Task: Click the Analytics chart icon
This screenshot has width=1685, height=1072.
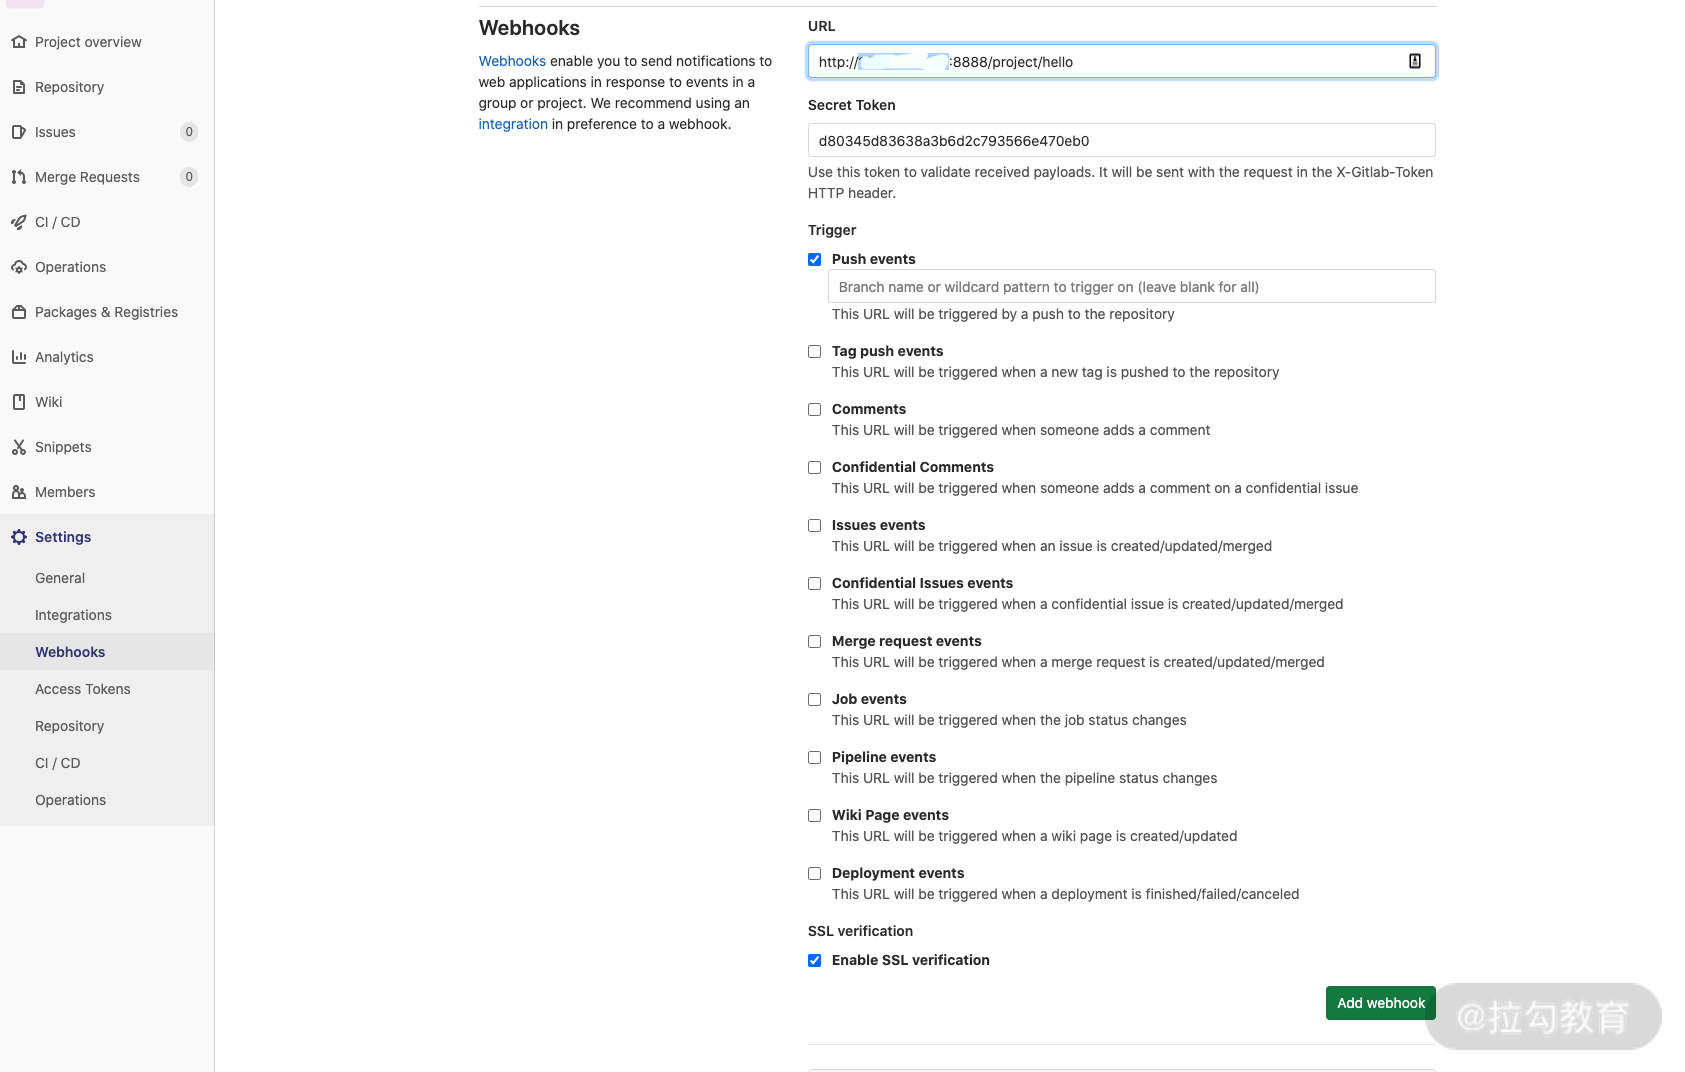Action: pos(19,357)
